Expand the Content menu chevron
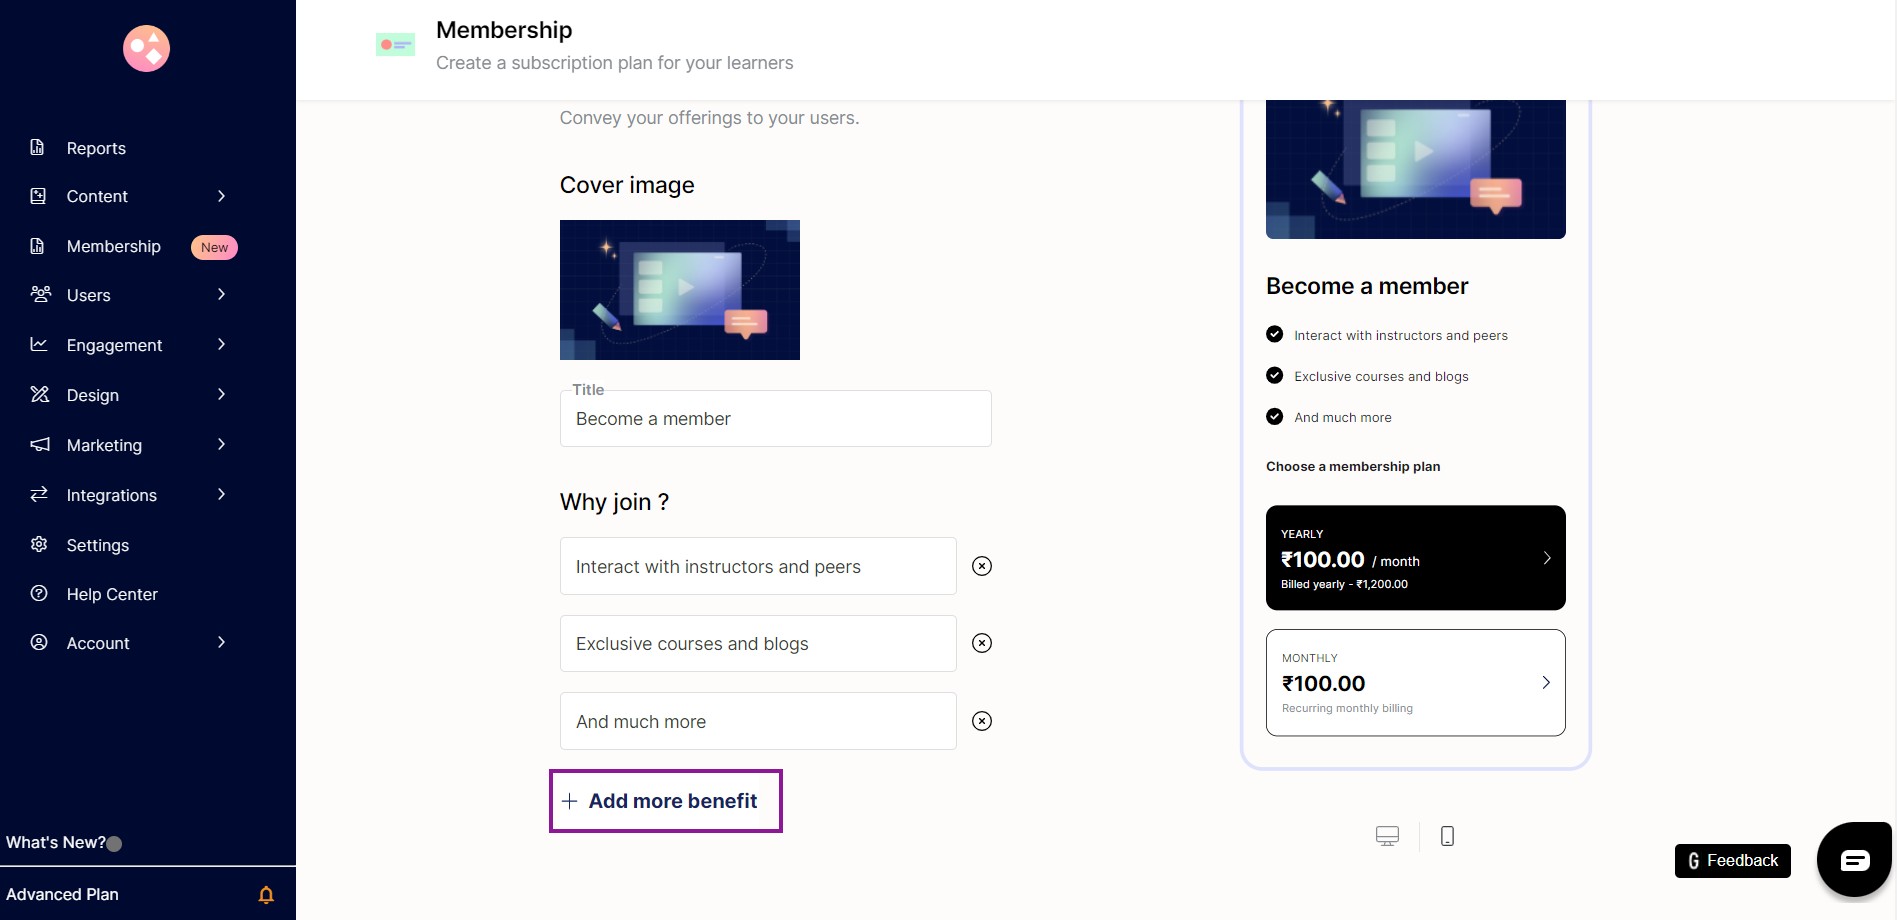Viewport: 1897px width, 920px height. click(x=222, y=196)
